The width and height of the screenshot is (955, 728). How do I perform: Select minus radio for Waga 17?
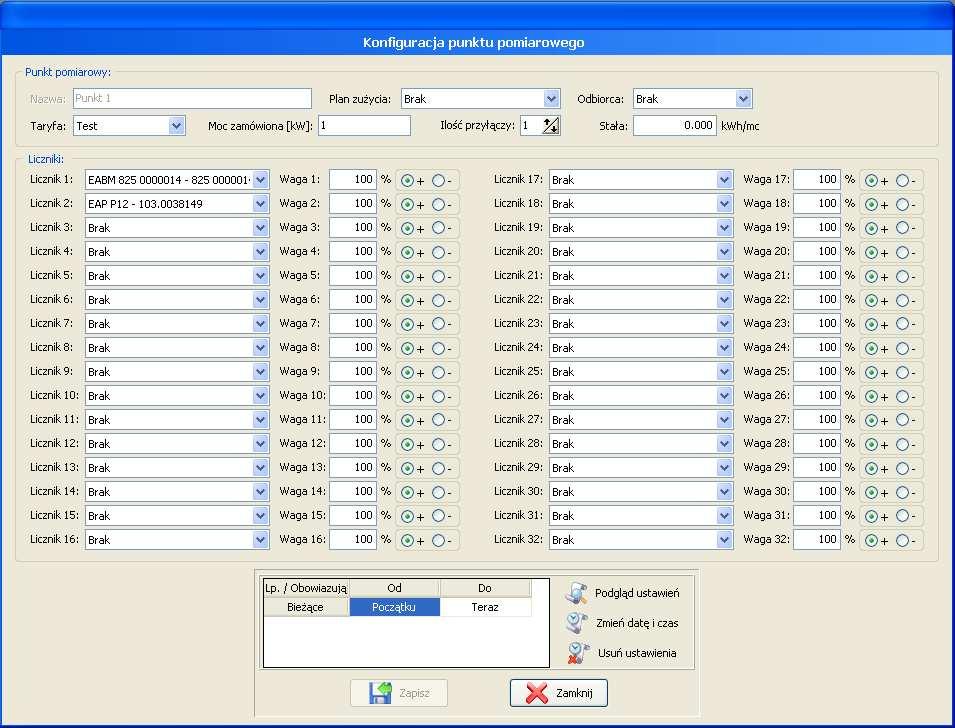(x=903, y=180)
